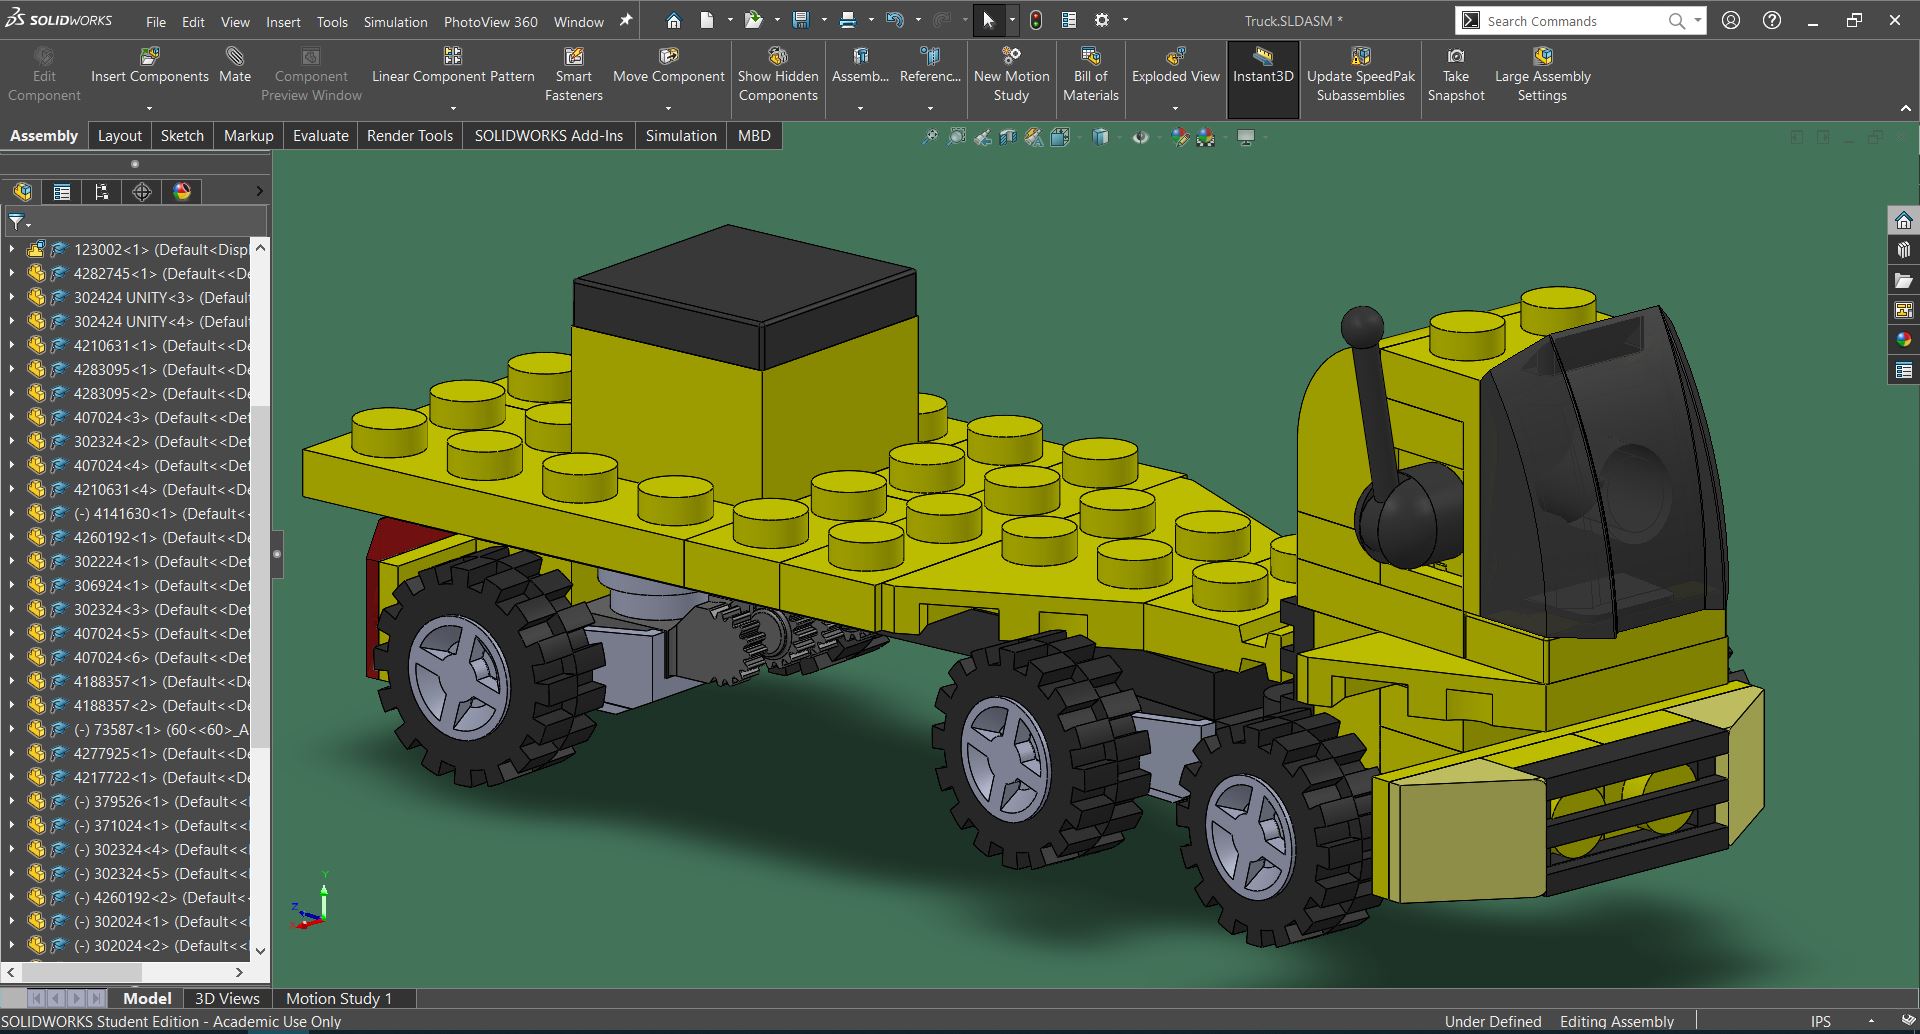Toggle Show Hidden Components
Image resolution: width=1920 pixels, height=1034 pixels.
tap(777, 57)
